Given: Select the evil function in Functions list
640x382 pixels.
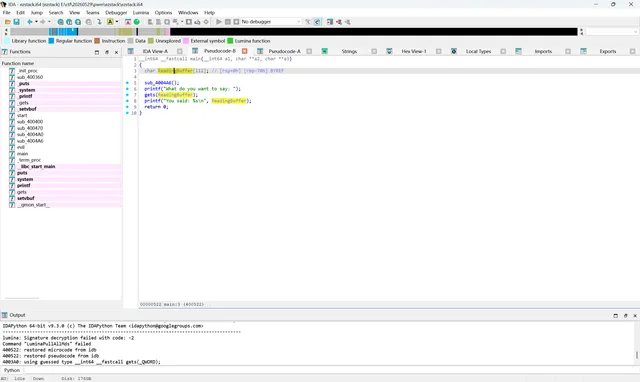Looking at the screenshot, I should coord(21,147).
